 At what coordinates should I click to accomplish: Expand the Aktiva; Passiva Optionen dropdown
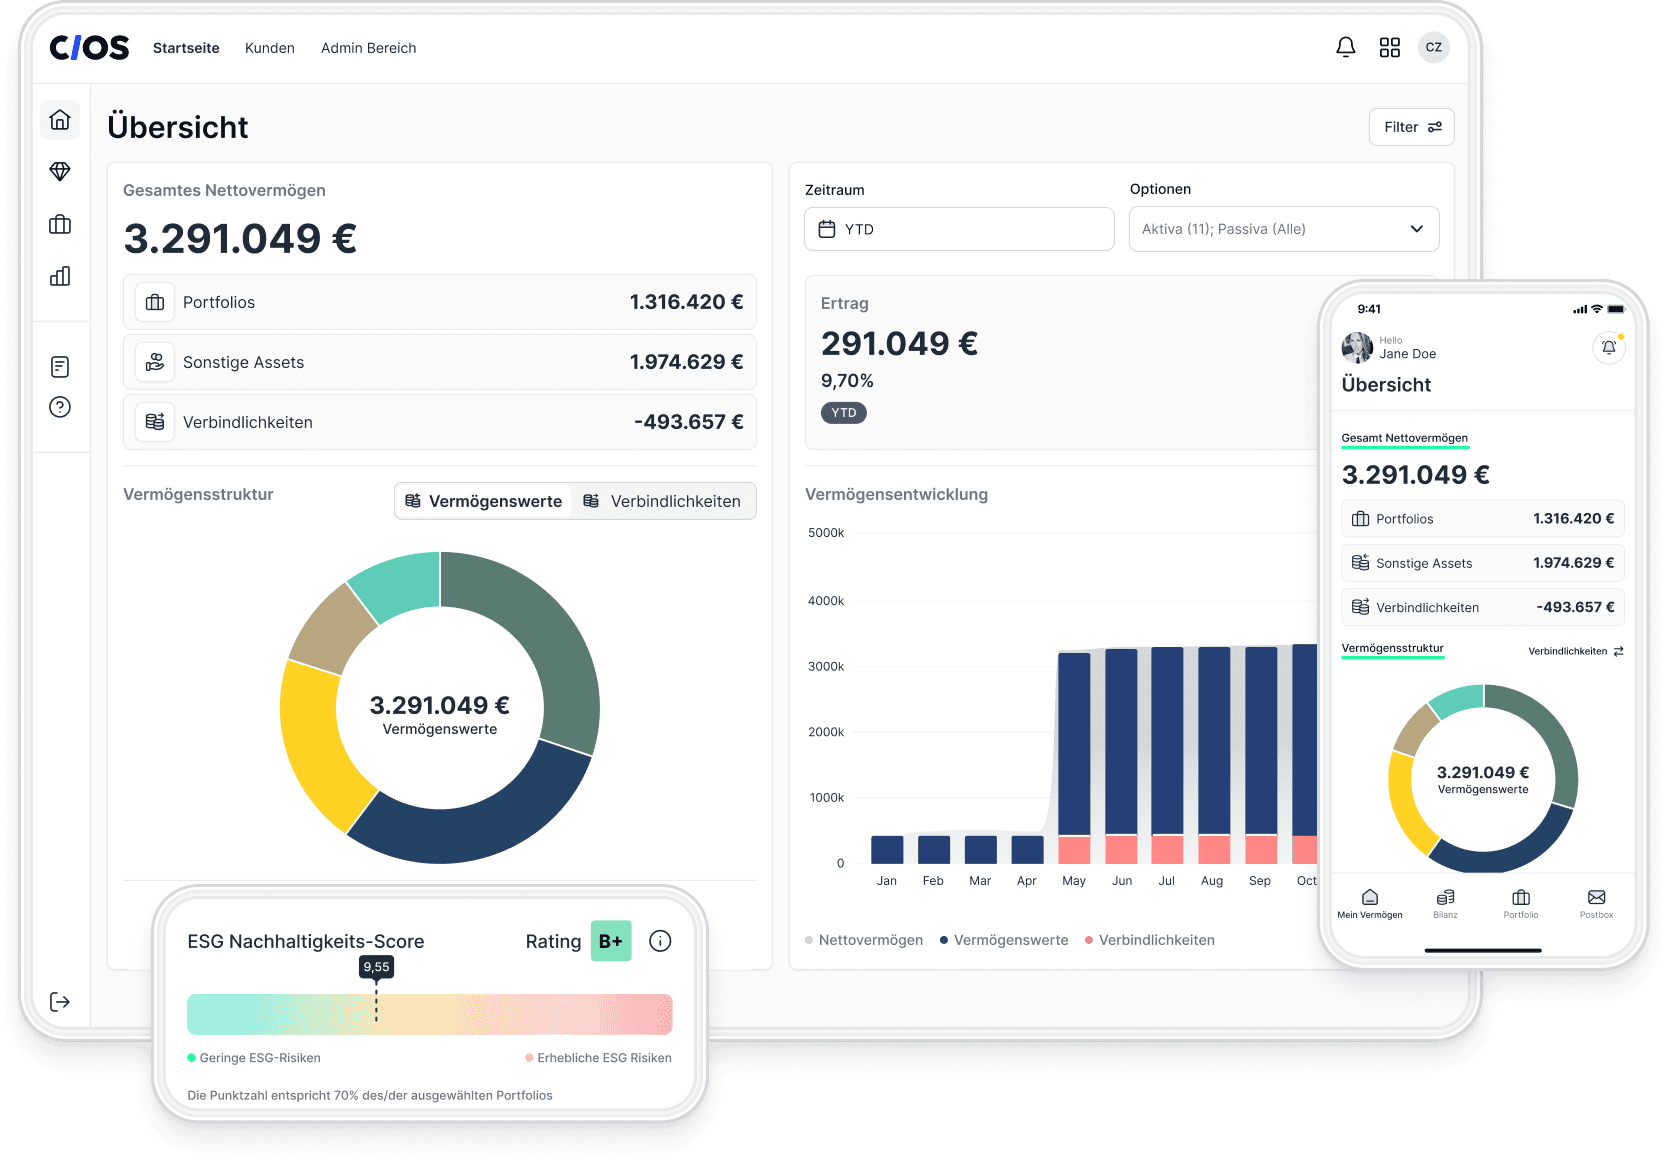(x=1283, y=228)
